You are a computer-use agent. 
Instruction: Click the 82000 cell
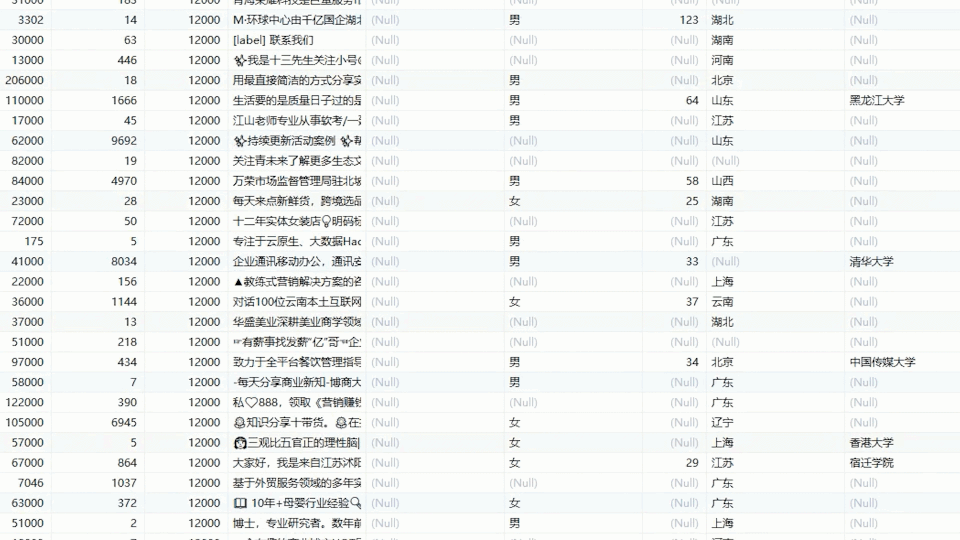tap(28, 161)
